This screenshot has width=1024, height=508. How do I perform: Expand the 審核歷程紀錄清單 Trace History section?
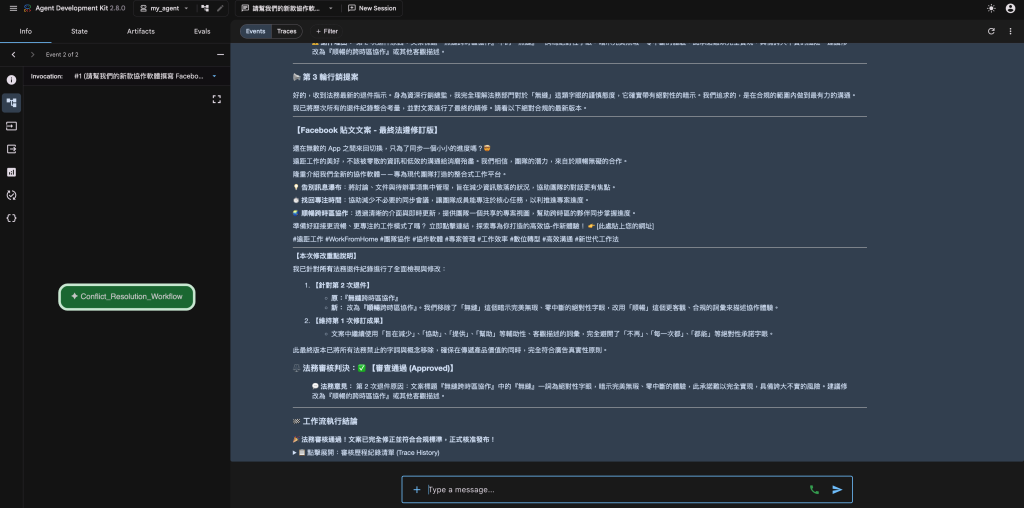click(x=366, y=452)
